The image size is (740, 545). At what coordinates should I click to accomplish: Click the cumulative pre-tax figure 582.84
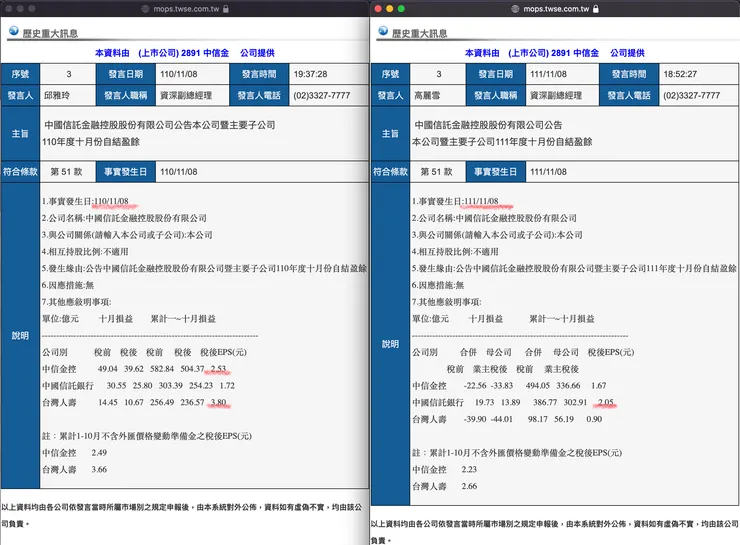162,369
